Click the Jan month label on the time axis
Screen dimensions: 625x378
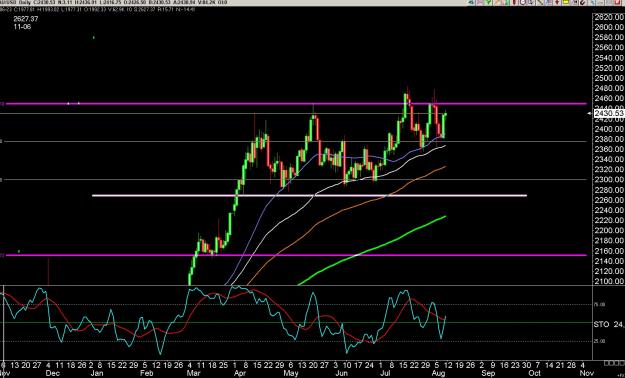coord(97,373)
